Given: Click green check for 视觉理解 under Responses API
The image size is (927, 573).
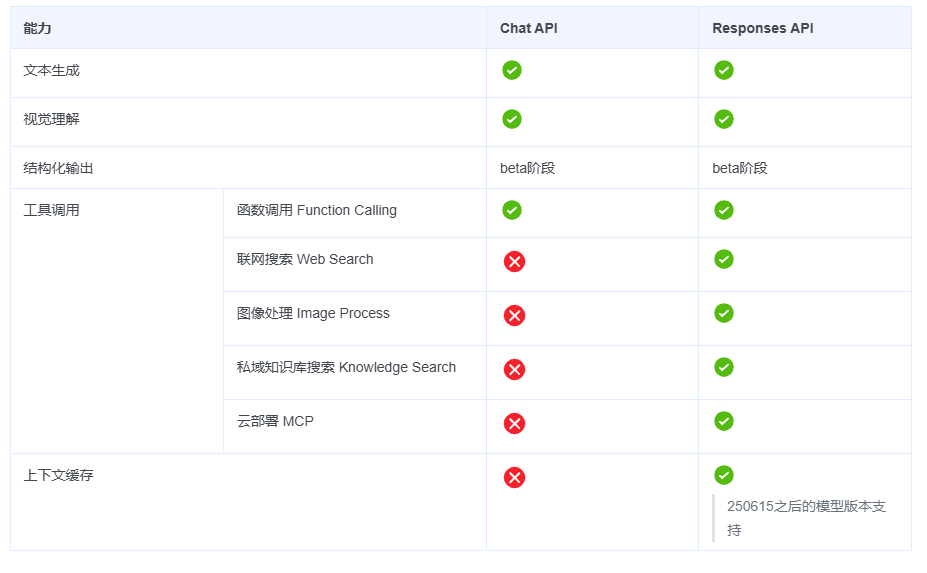Looking at the screenshot, I should (724, 119).
